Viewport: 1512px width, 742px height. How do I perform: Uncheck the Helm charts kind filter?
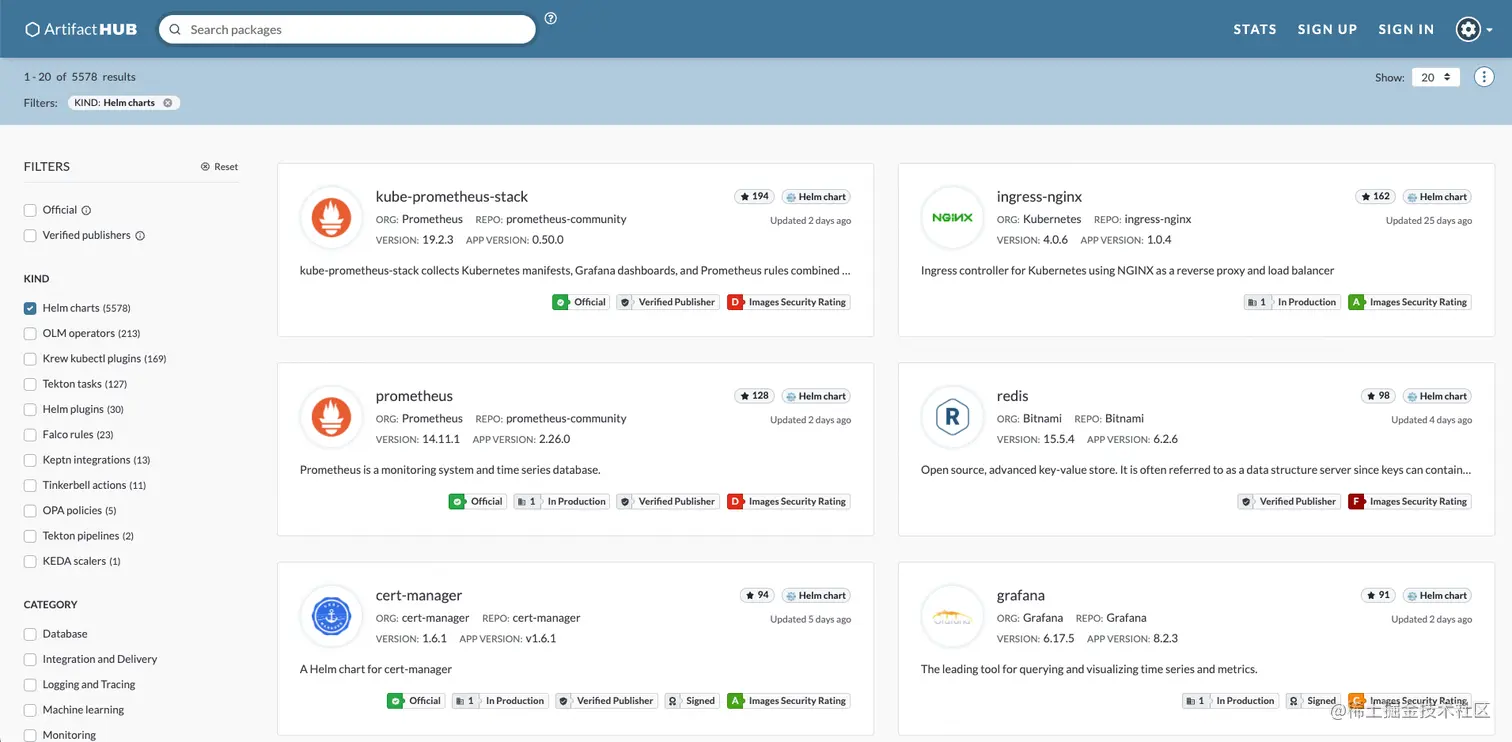30,309
